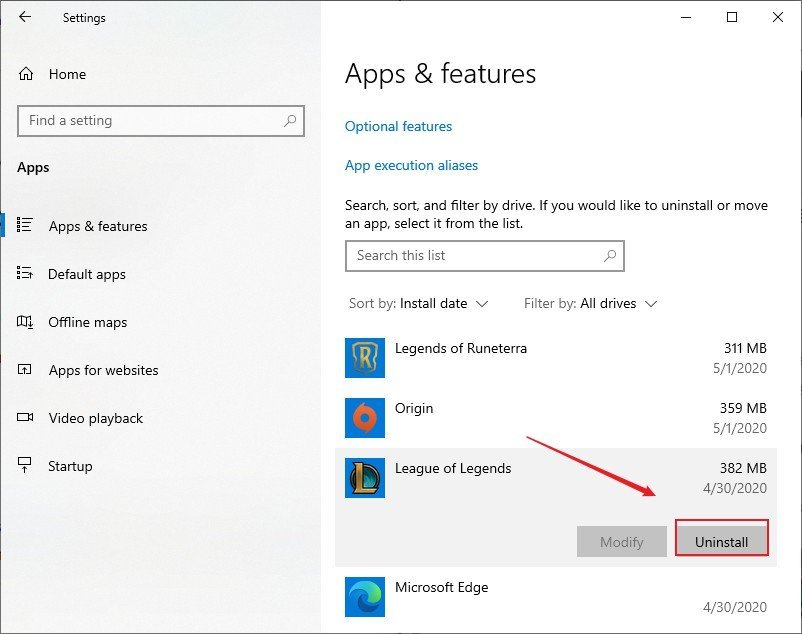Click the Apps for websites icon

coord(25,369)
